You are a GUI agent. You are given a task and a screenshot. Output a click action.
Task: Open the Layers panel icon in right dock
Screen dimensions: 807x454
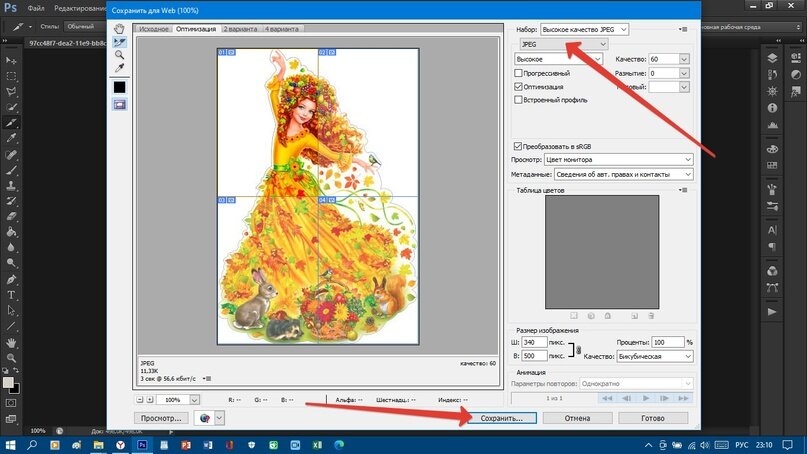click(x=772, y=58)
